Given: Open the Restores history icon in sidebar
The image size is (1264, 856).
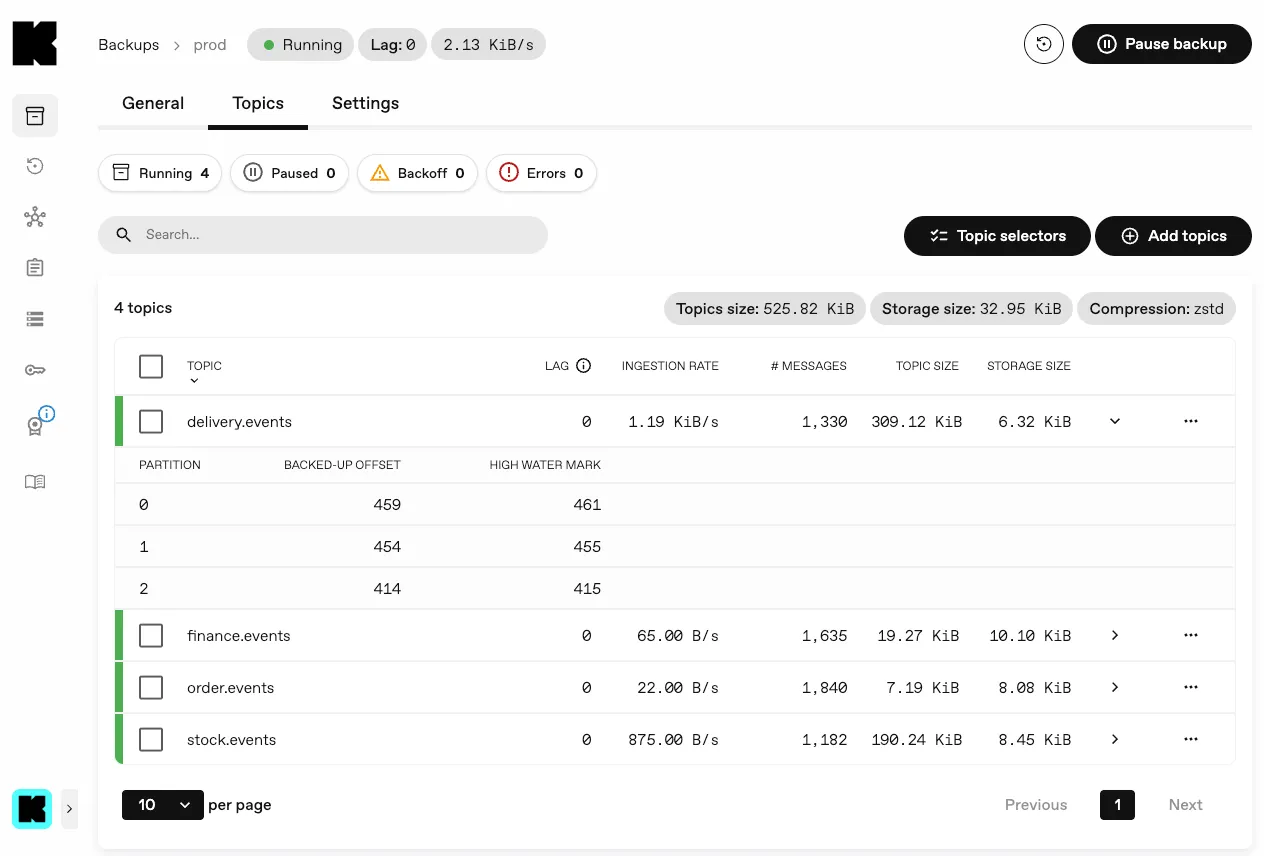Looking at the screenshot, I should [x=35, y=166].
